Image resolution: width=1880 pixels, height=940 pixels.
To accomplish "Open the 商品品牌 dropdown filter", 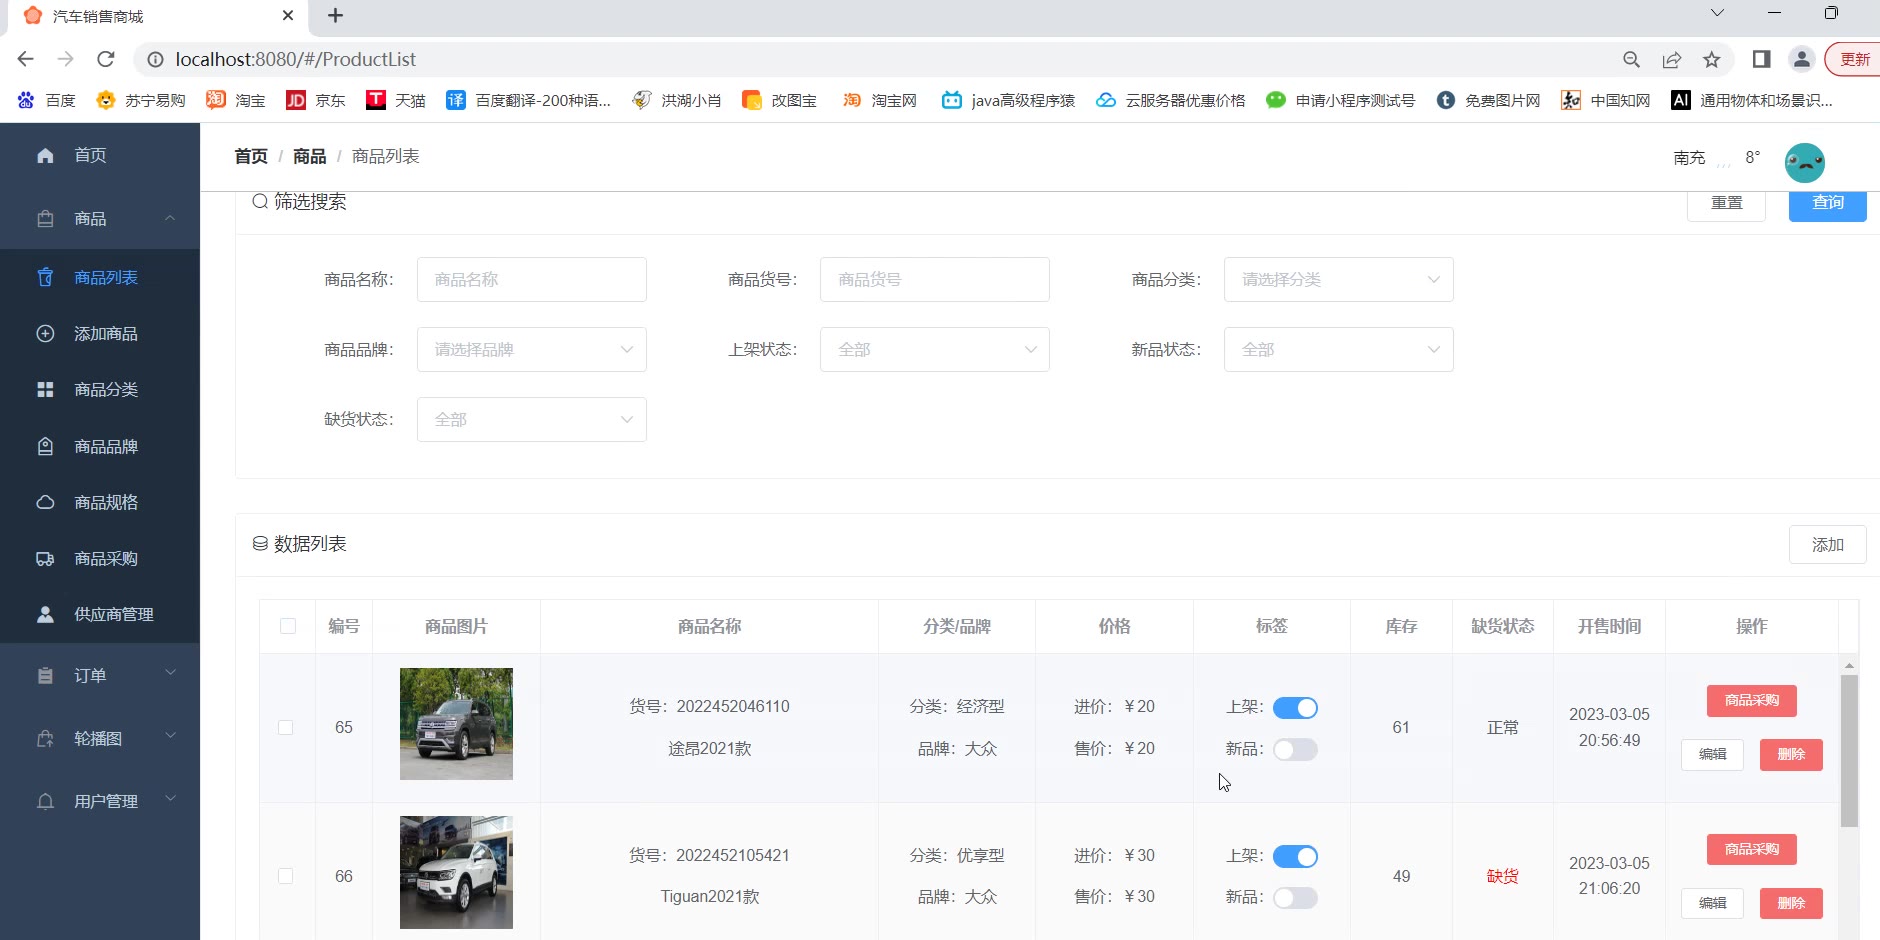I will (x=531, y=350).
